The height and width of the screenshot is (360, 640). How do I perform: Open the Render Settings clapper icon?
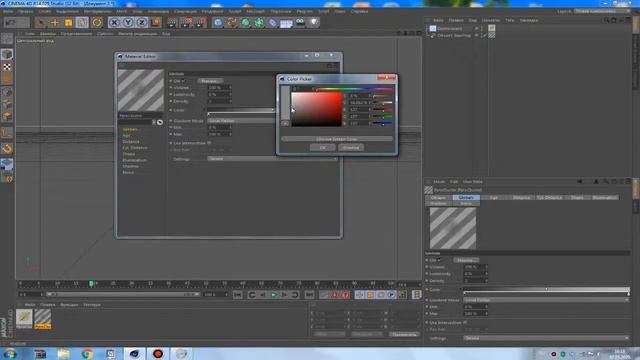[201, 22]
